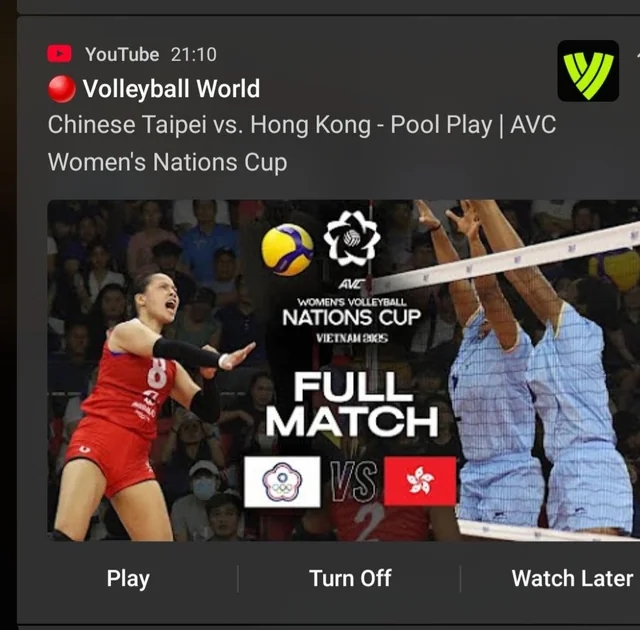This screenshot has height=630, width=640.
Task: Open the FULL MATCH video thumbnail
Action: click(344, 370)
